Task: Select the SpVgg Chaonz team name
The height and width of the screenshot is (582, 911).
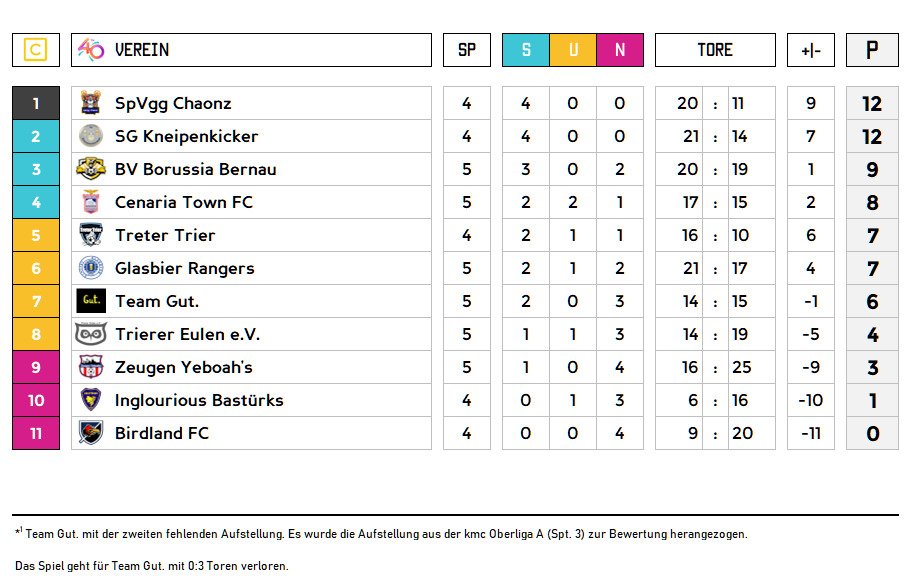Action: tap(173, 103)
